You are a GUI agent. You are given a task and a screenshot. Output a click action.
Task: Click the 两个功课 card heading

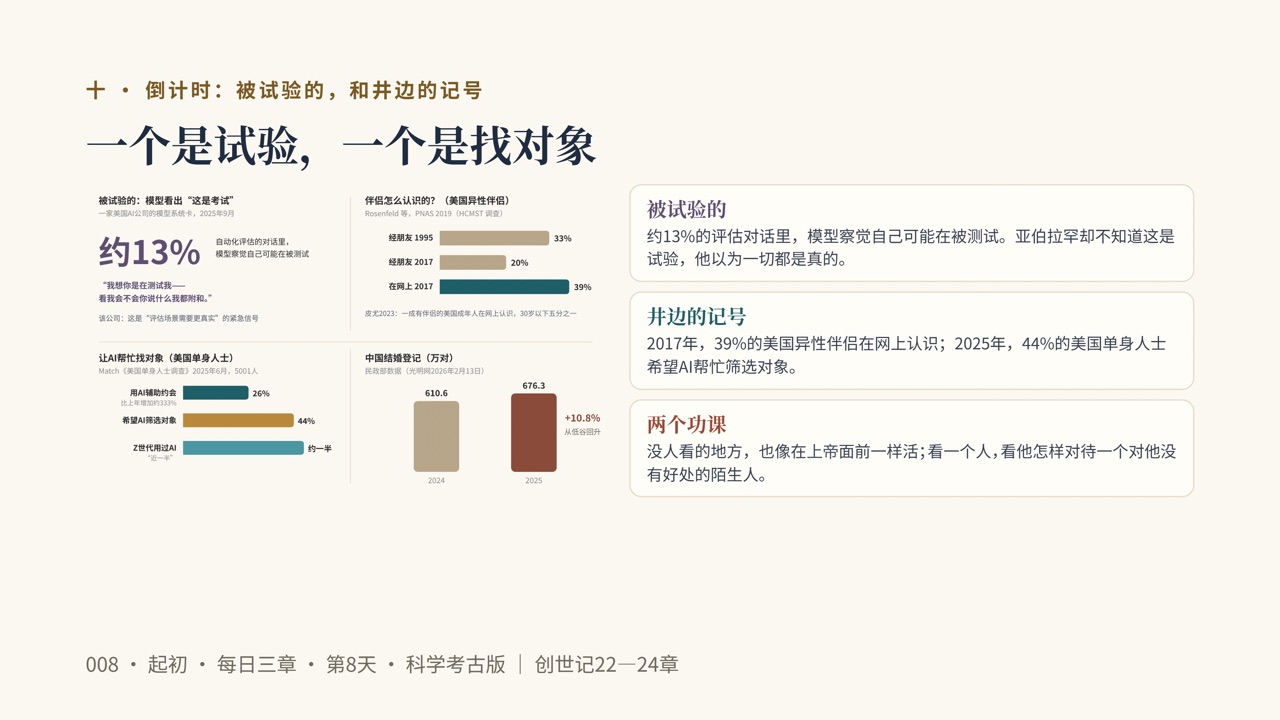686,425
